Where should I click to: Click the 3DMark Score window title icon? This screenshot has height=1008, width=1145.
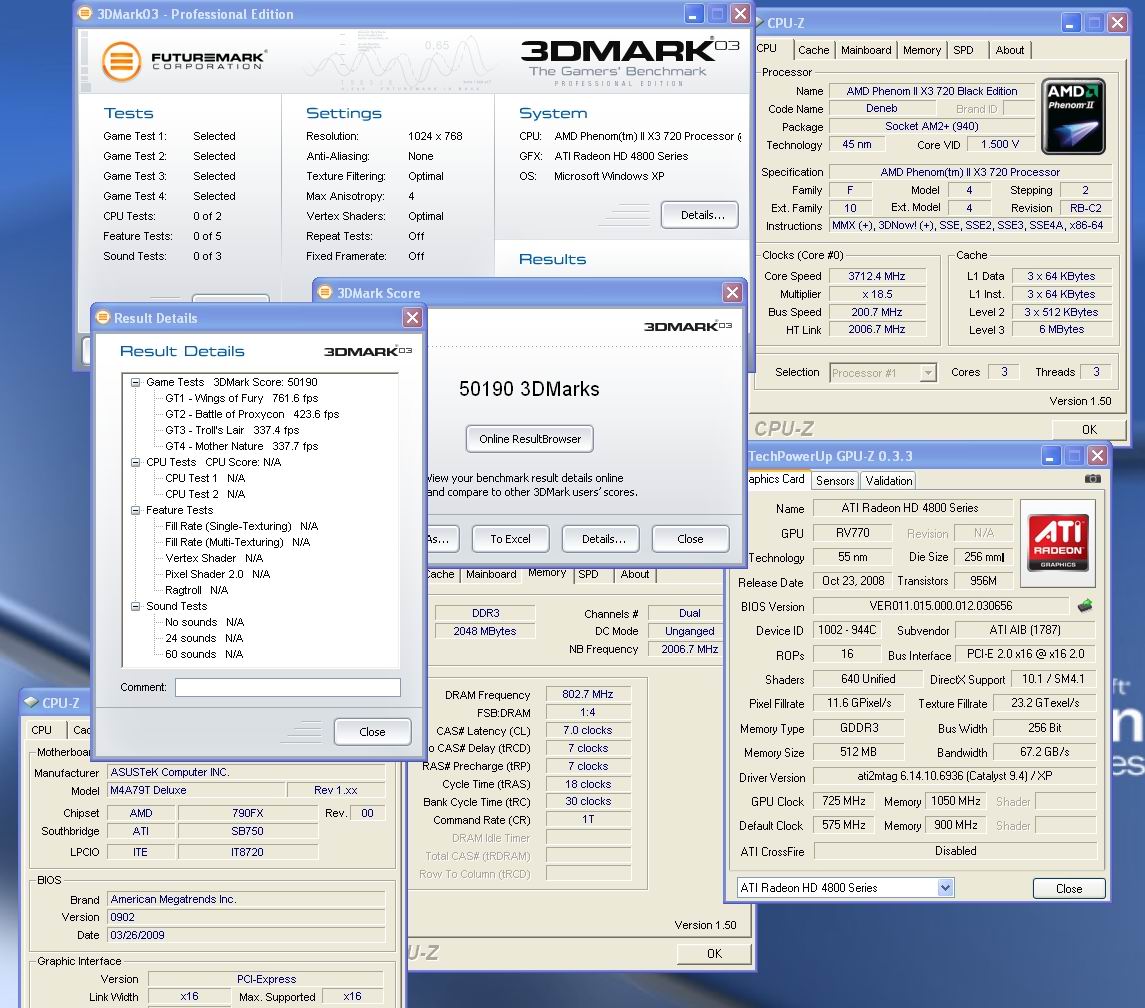pyautogui.click(x=325, y=292)
